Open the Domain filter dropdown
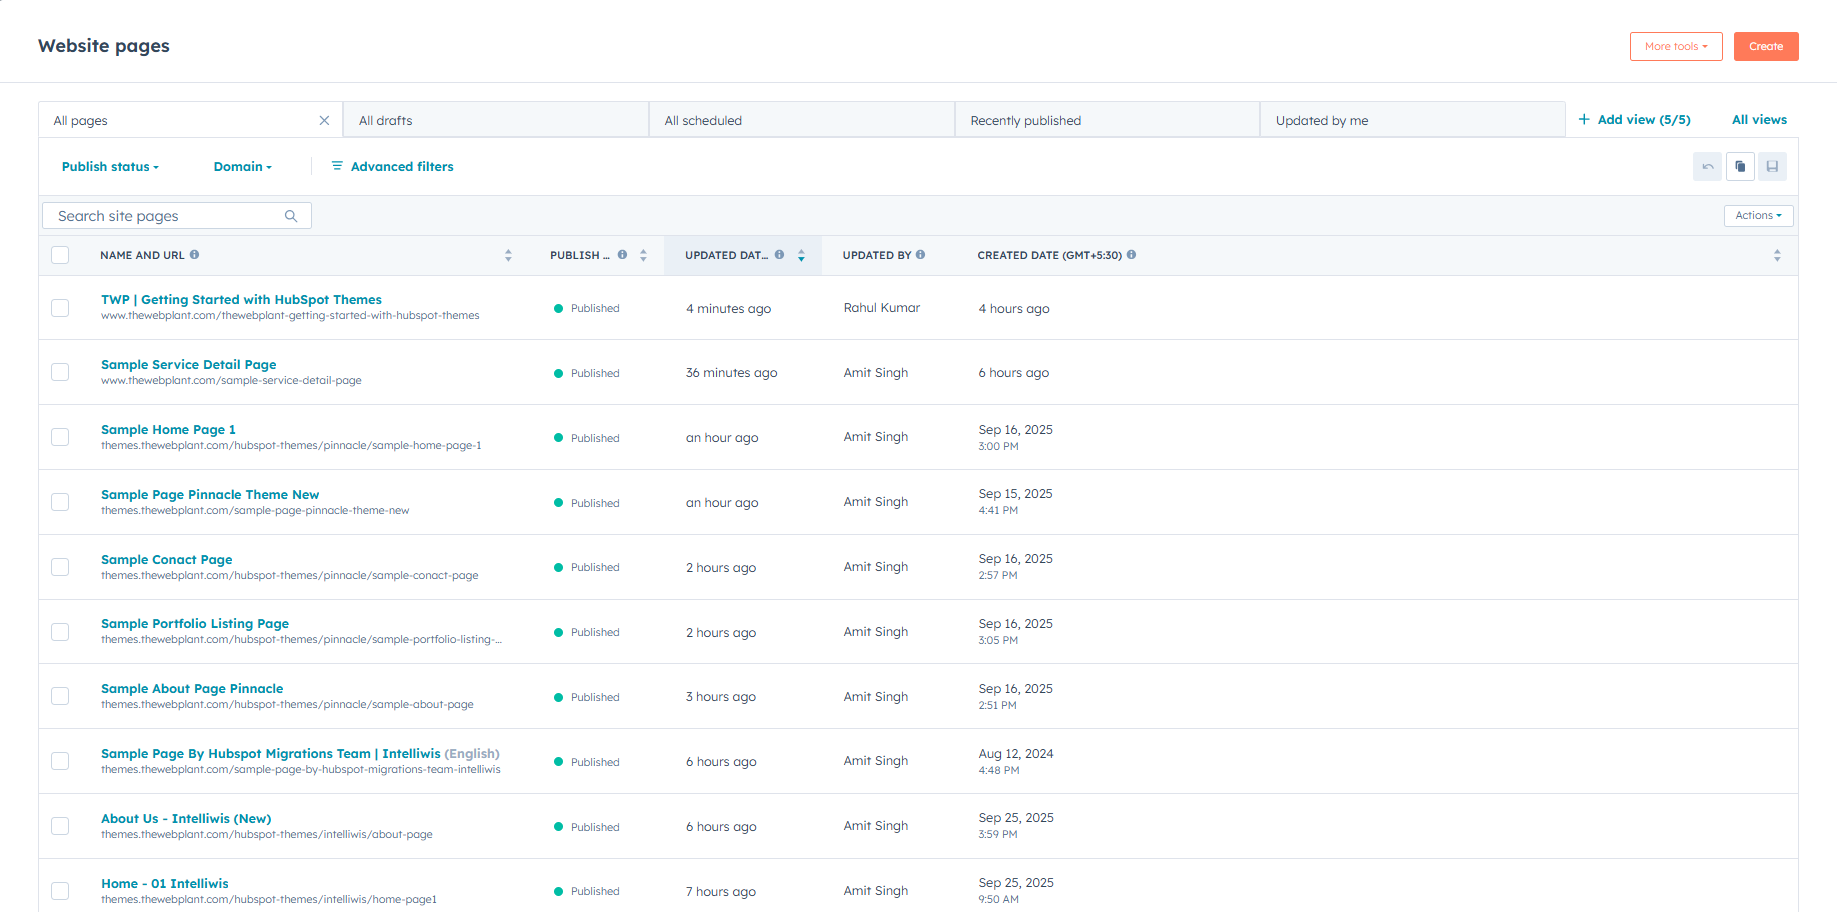The width and height of the screenshot is (1837, 912). [x=243, y=167]
